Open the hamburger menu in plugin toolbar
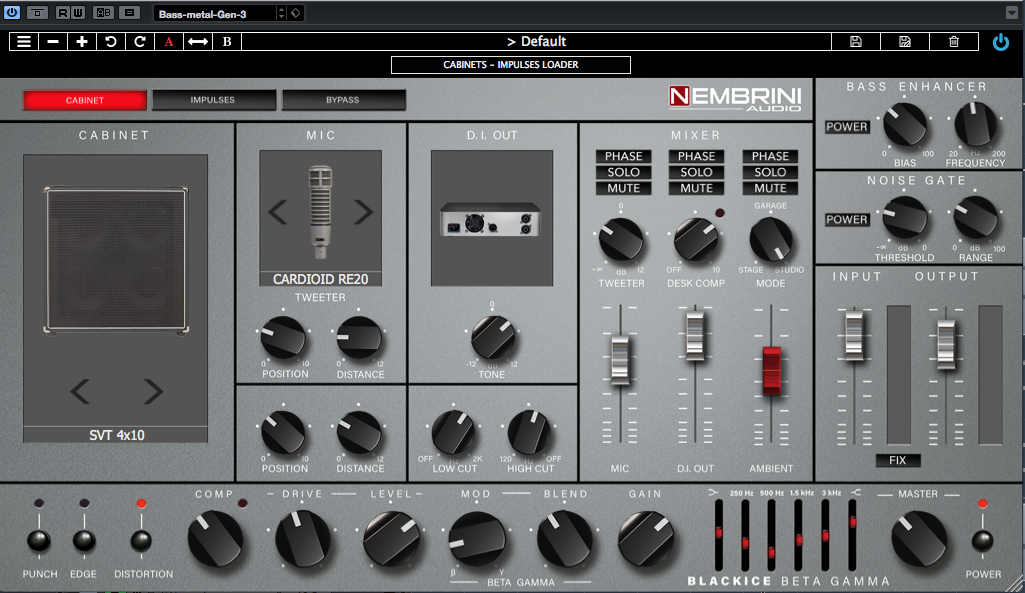The height and width of the screenshot is (593, 1025). [x=24, y=41]
